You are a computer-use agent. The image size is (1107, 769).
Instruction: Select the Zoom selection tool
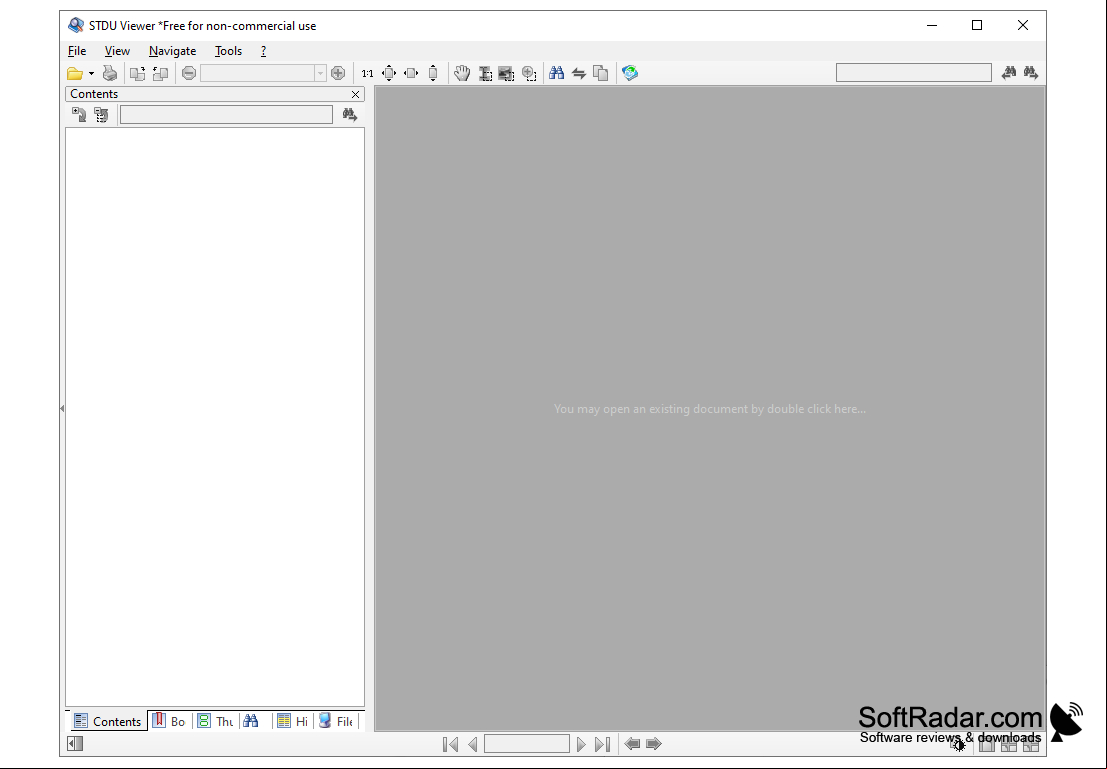(529, 73)
